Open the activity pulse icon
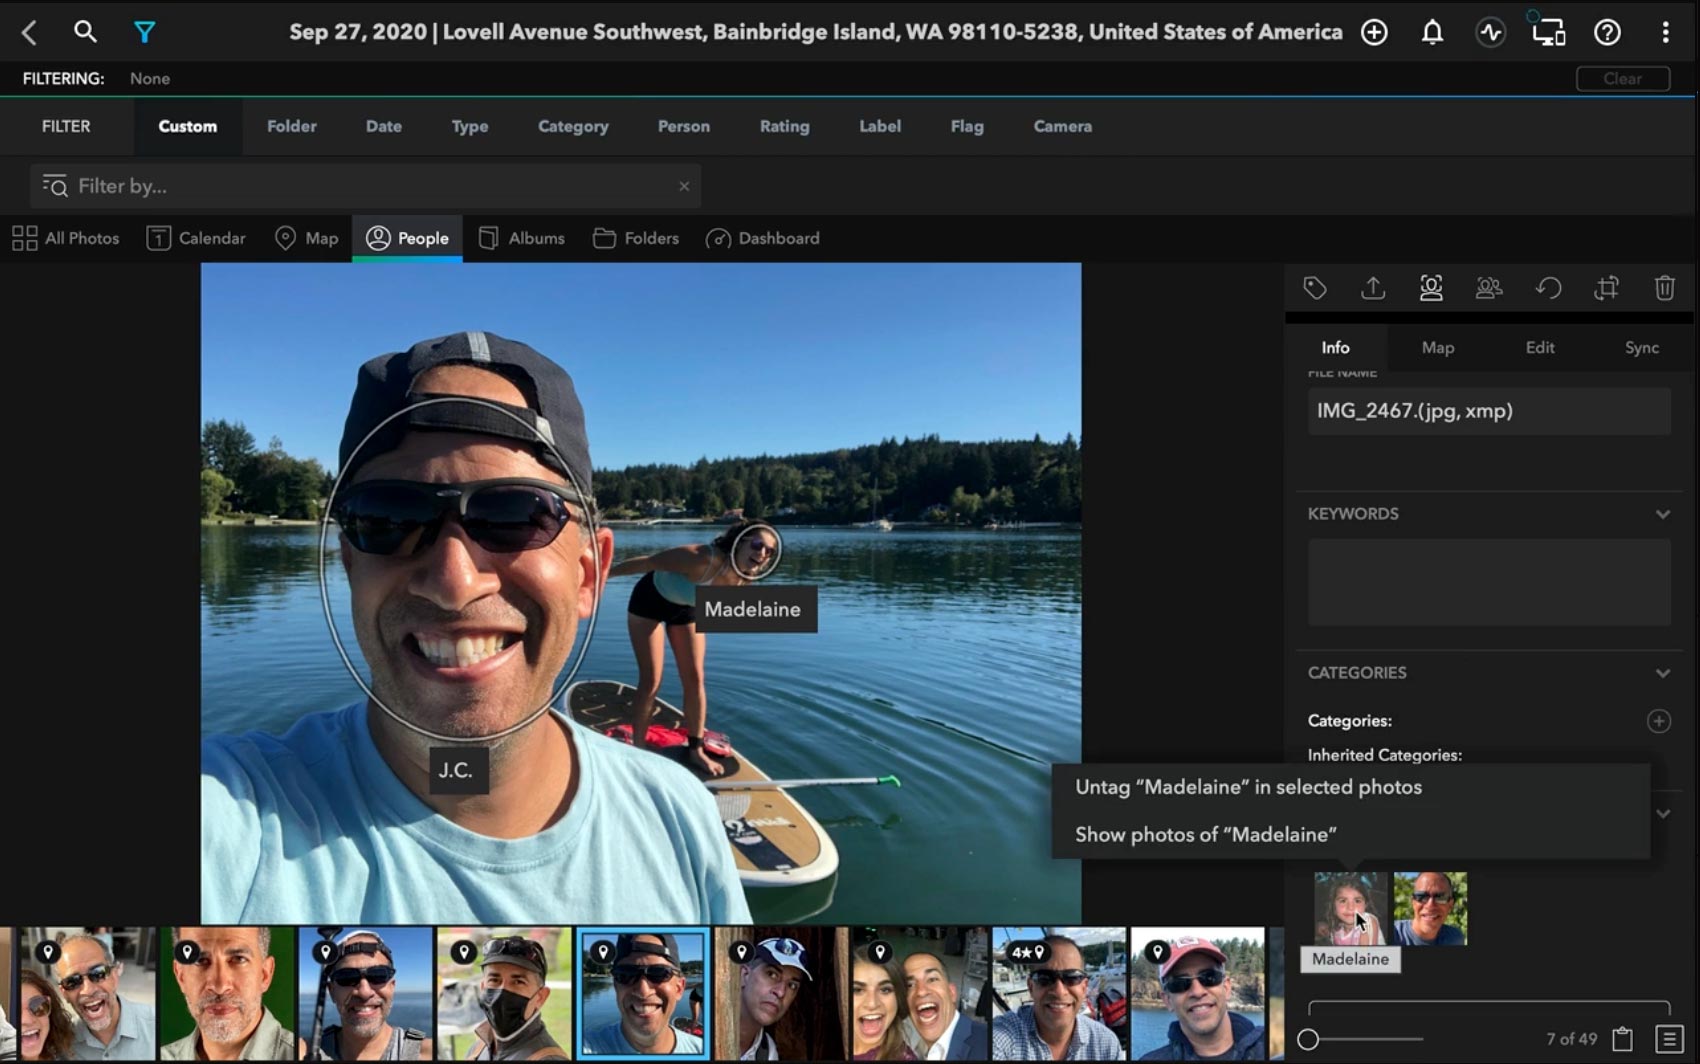 coord(1490,32)
